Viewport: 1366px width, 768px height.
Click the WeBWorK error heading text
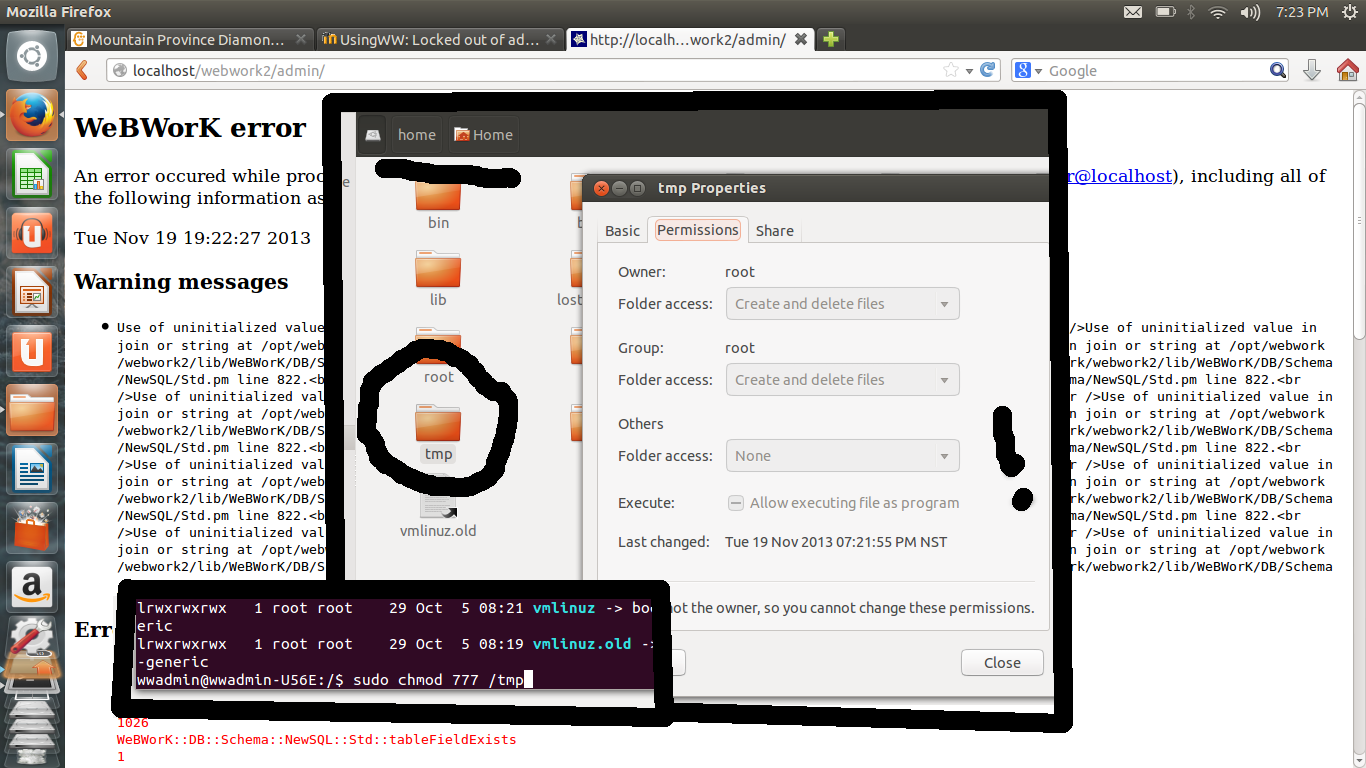(190, 128)
